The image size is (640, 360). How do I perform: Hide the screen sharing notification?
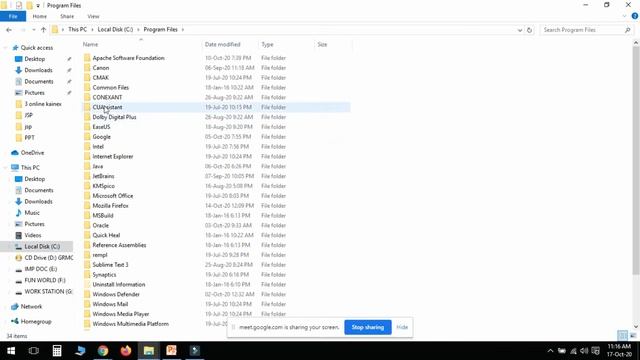(x=402, y=327)
